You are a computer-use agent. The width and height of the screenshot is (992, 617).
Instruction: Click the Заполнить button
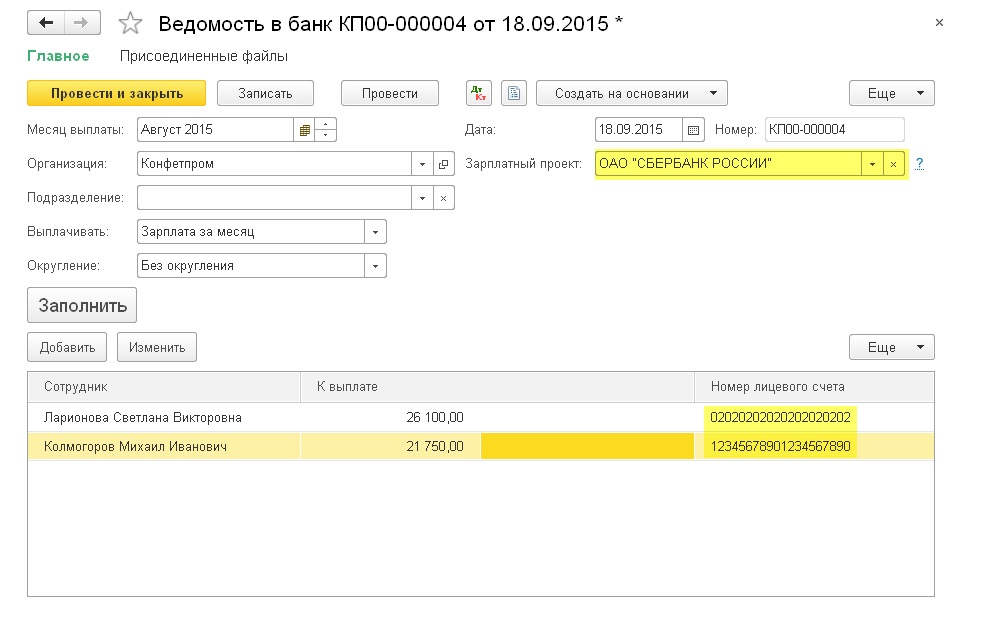[82, 305]
